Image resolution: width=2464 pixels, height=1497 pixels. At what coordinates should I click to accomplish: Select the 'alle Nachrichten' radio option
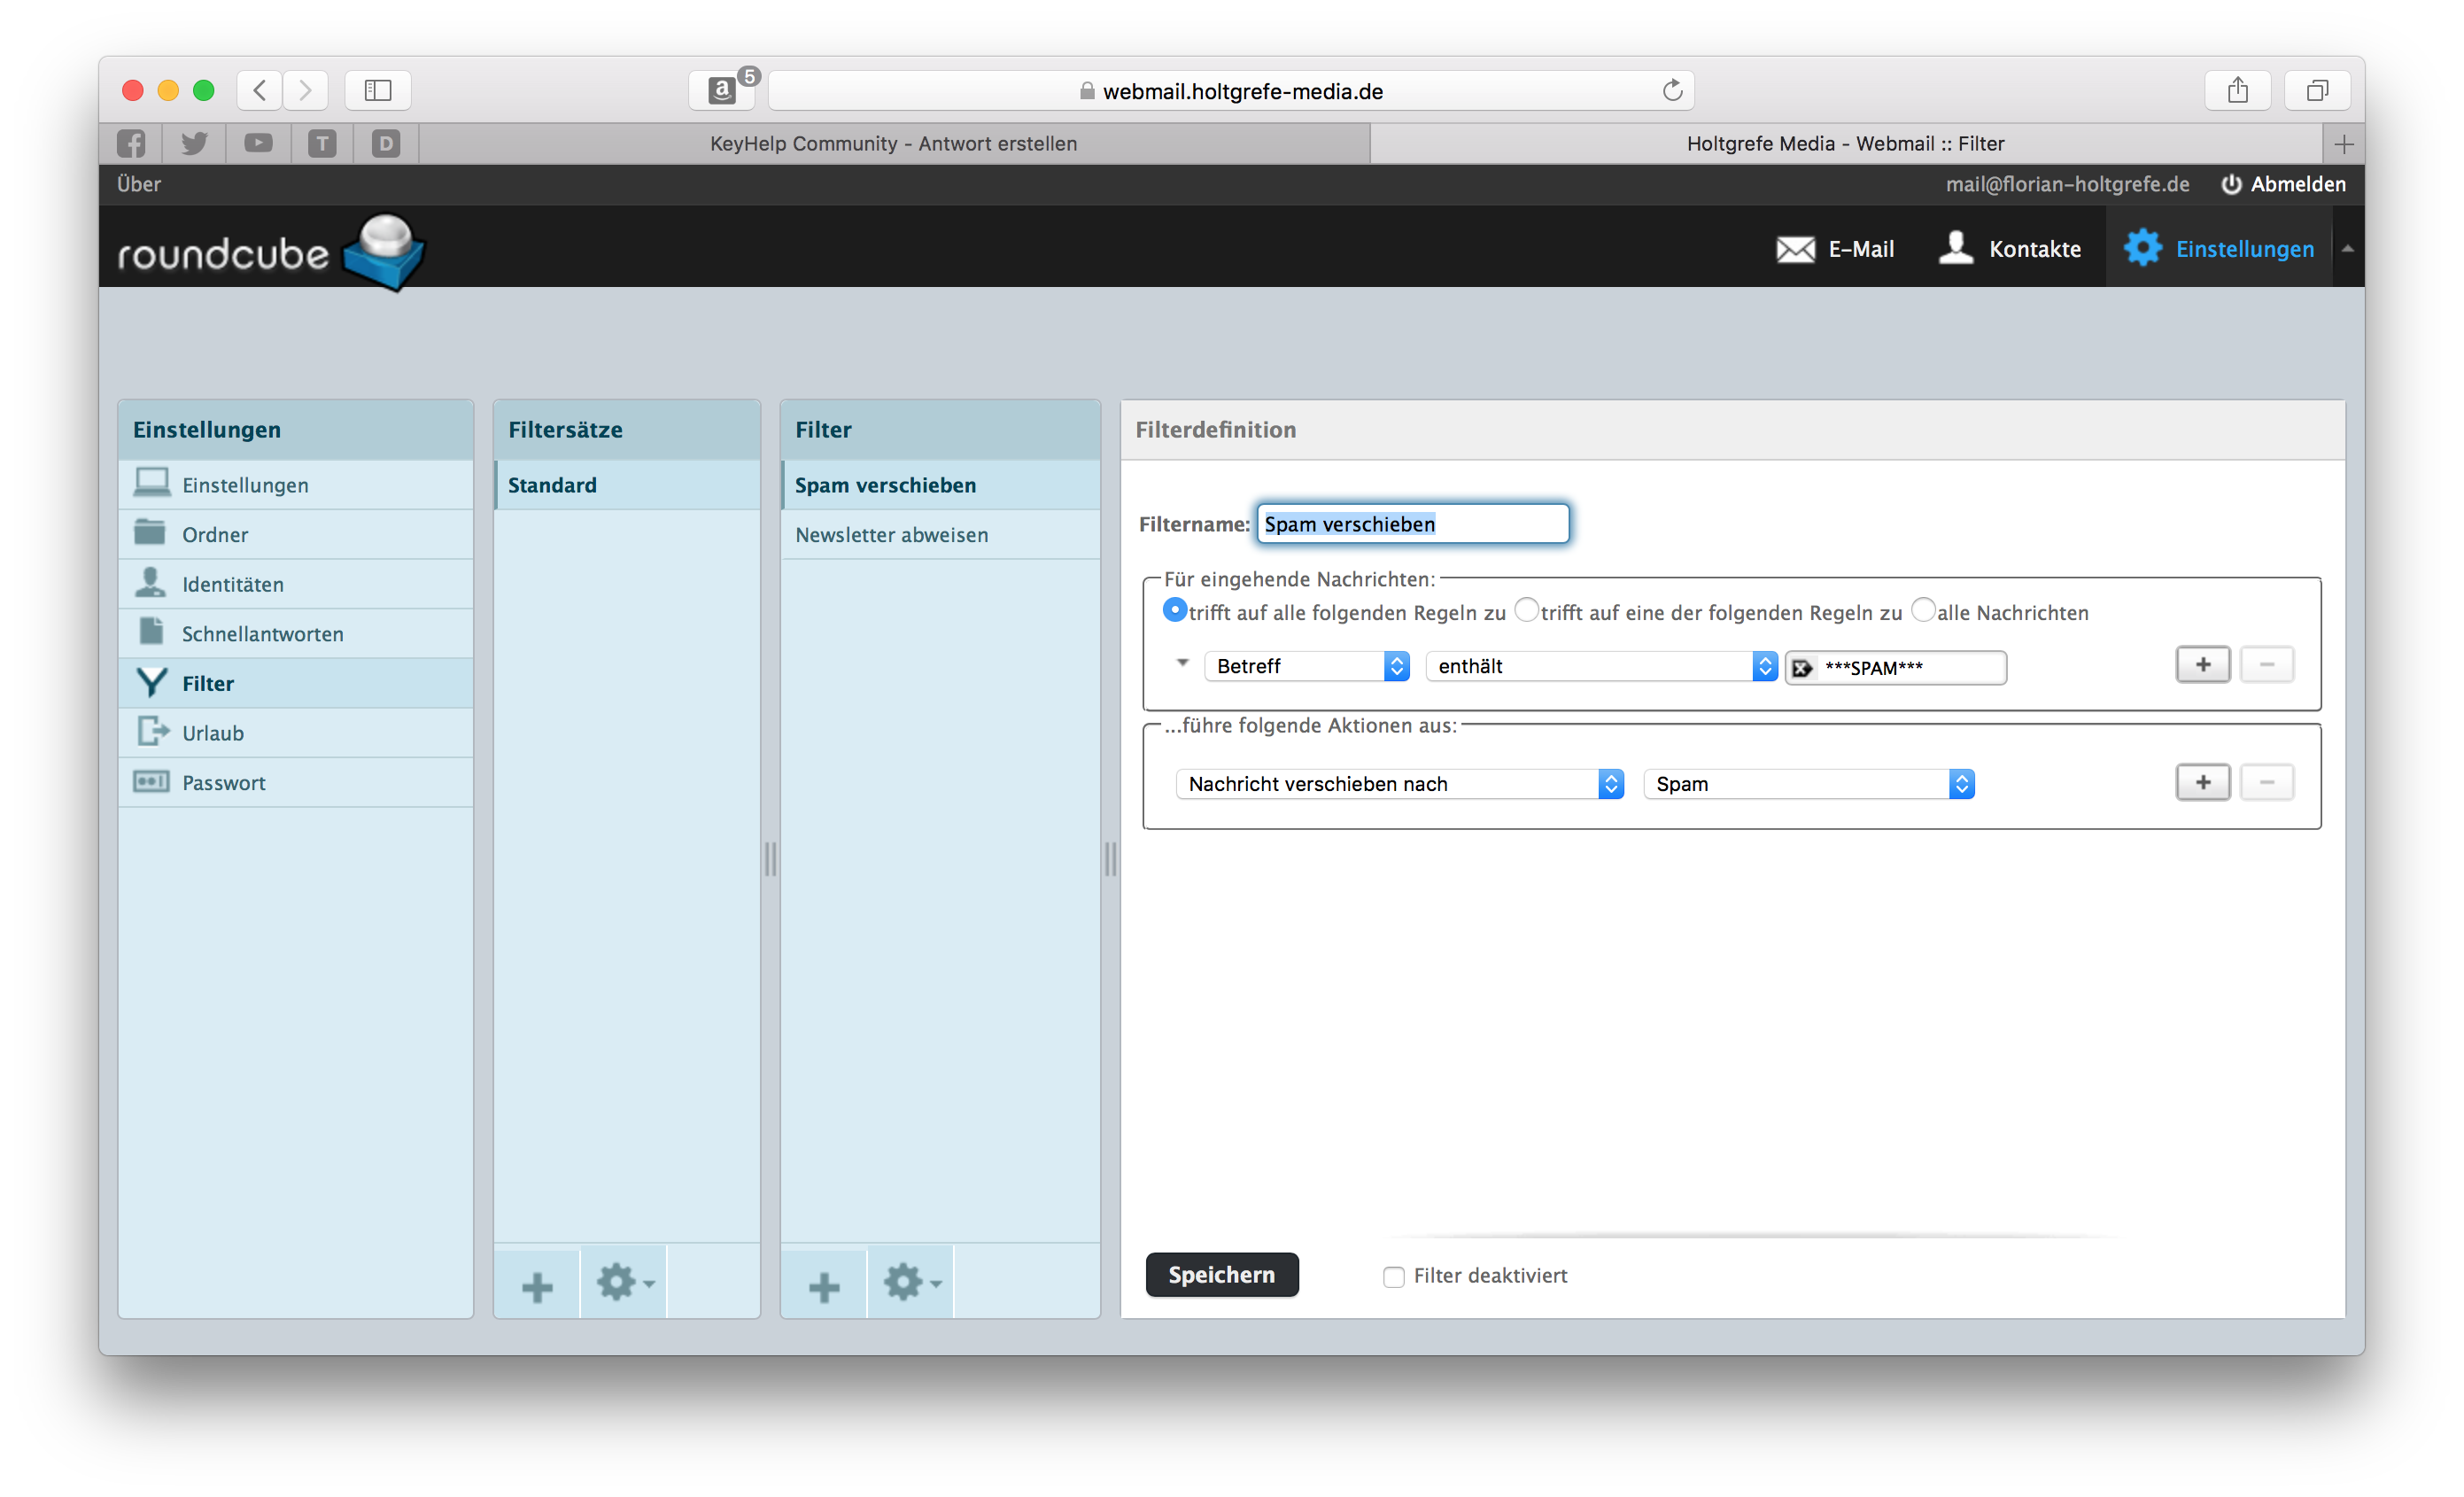[x=1922, y=610]
